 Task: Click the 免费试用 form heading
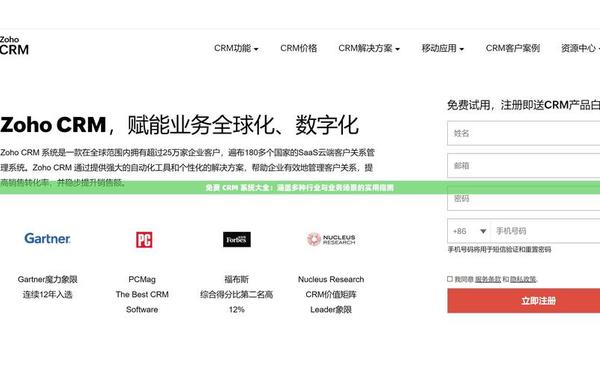(x=523, y=105)
